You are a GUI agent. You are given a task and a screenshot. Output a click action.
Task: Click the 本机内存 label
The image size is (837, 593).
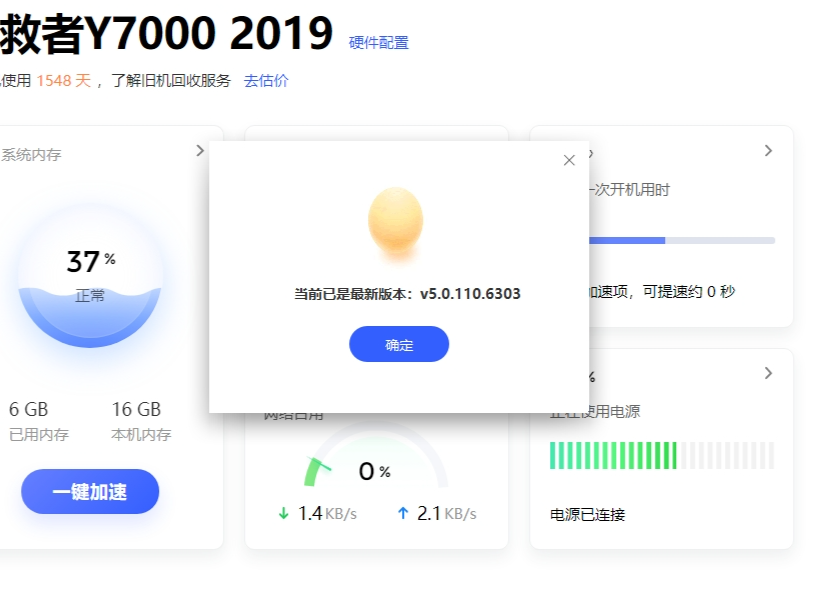coord(141,434)
